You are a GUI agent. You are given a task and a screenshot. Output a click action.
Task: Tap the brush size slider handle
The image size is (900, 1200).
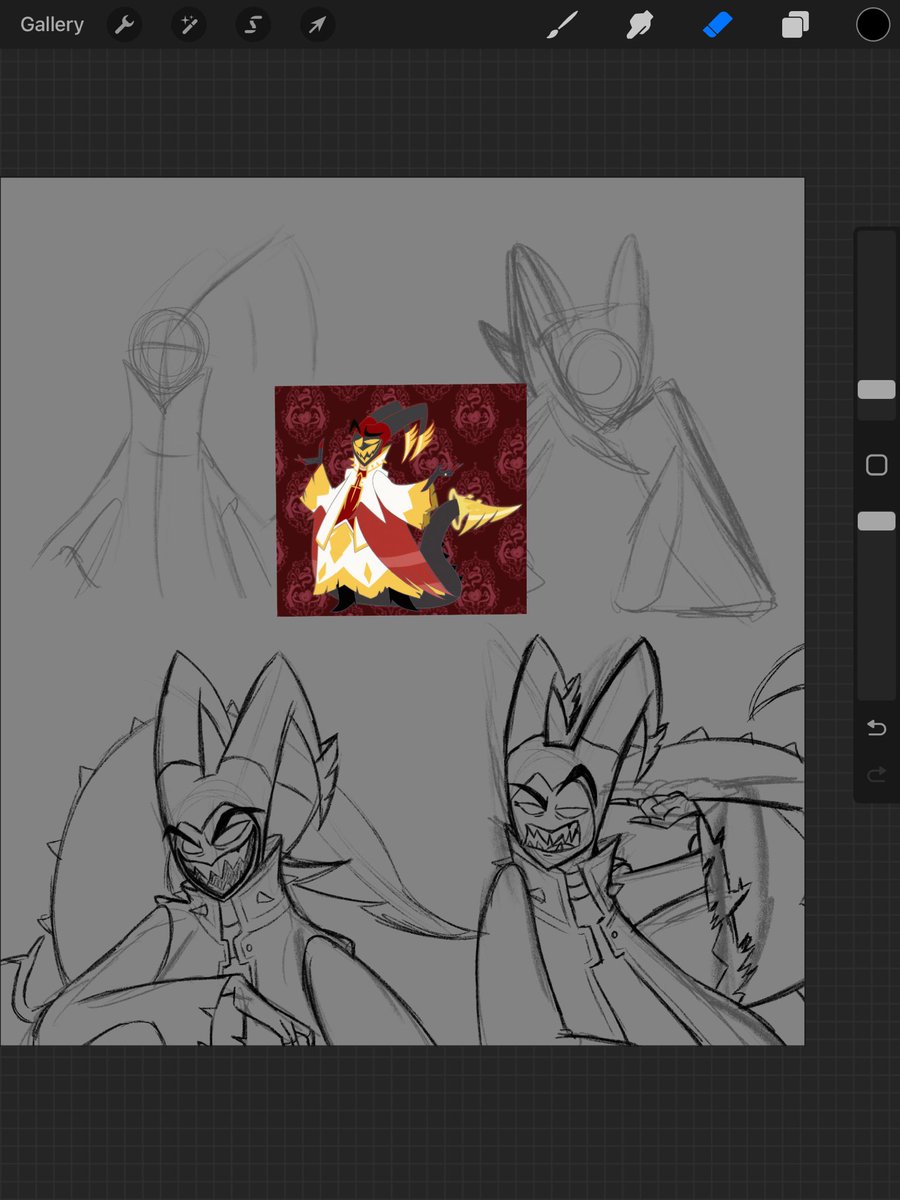[877, 389]
